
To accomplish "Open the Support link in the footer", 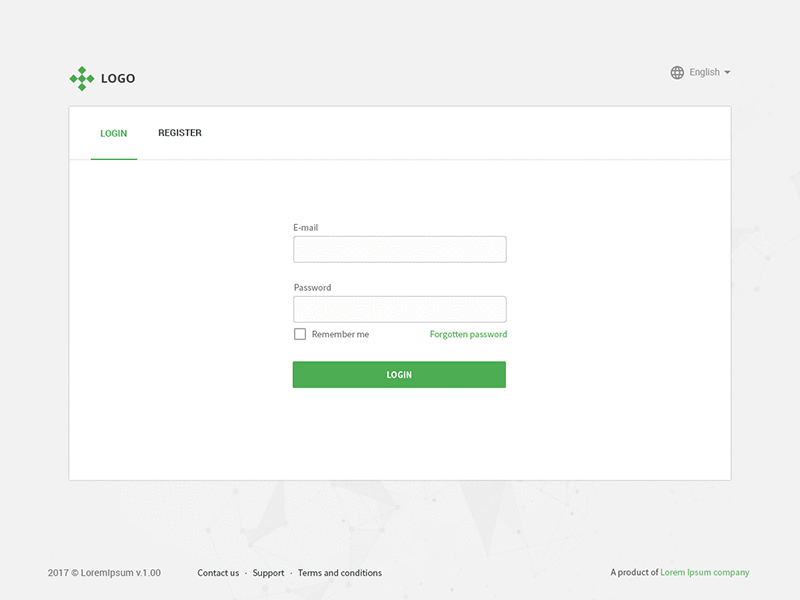I will [268, 572].
